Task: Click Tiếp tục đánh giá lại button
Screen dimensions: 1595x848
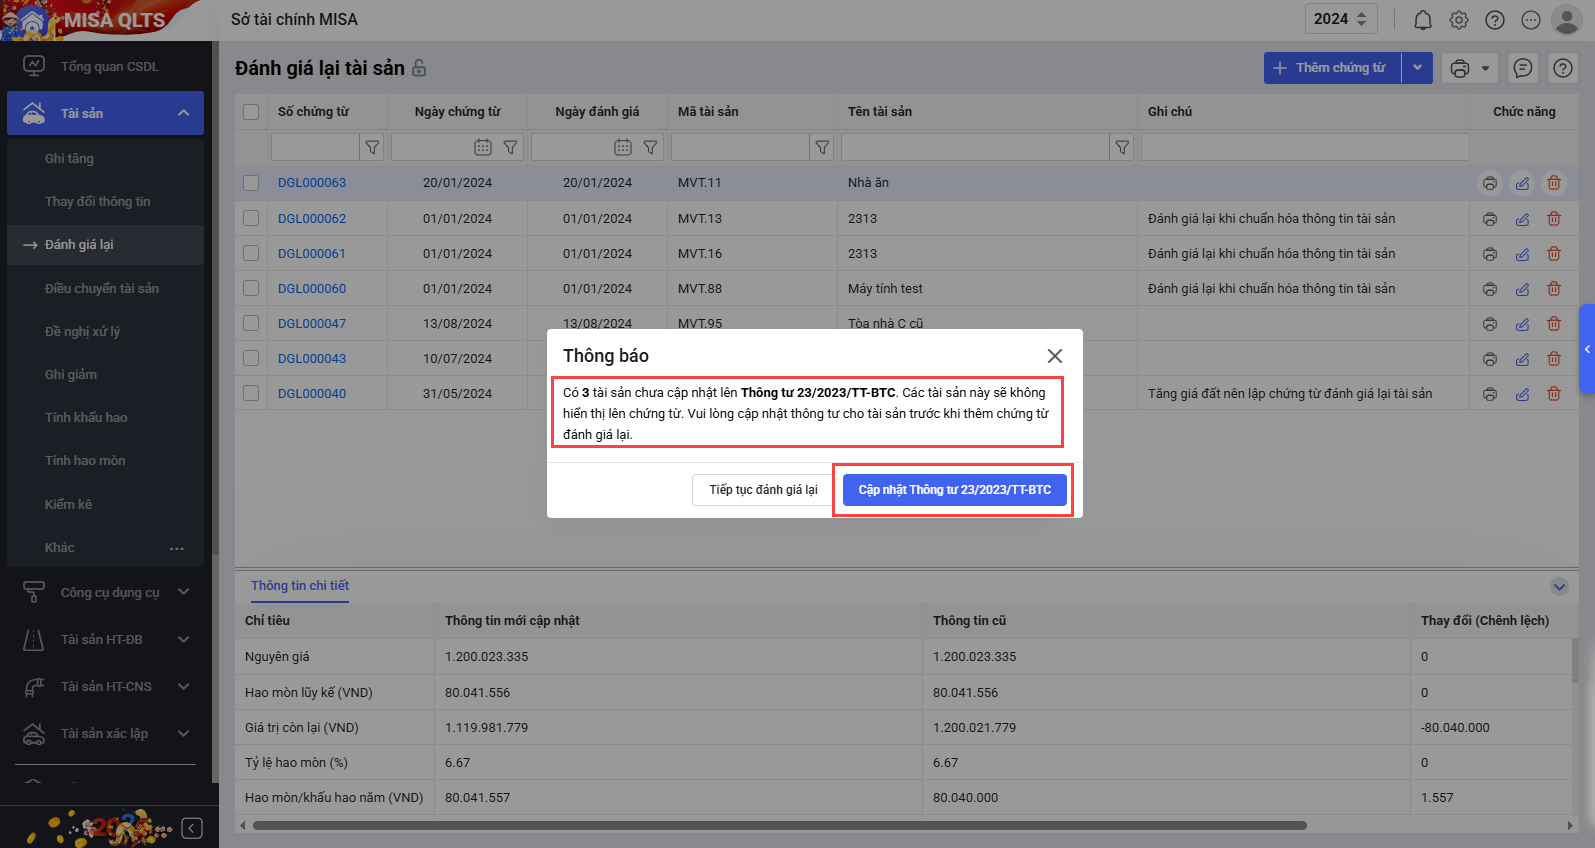Action: [763, 490]
